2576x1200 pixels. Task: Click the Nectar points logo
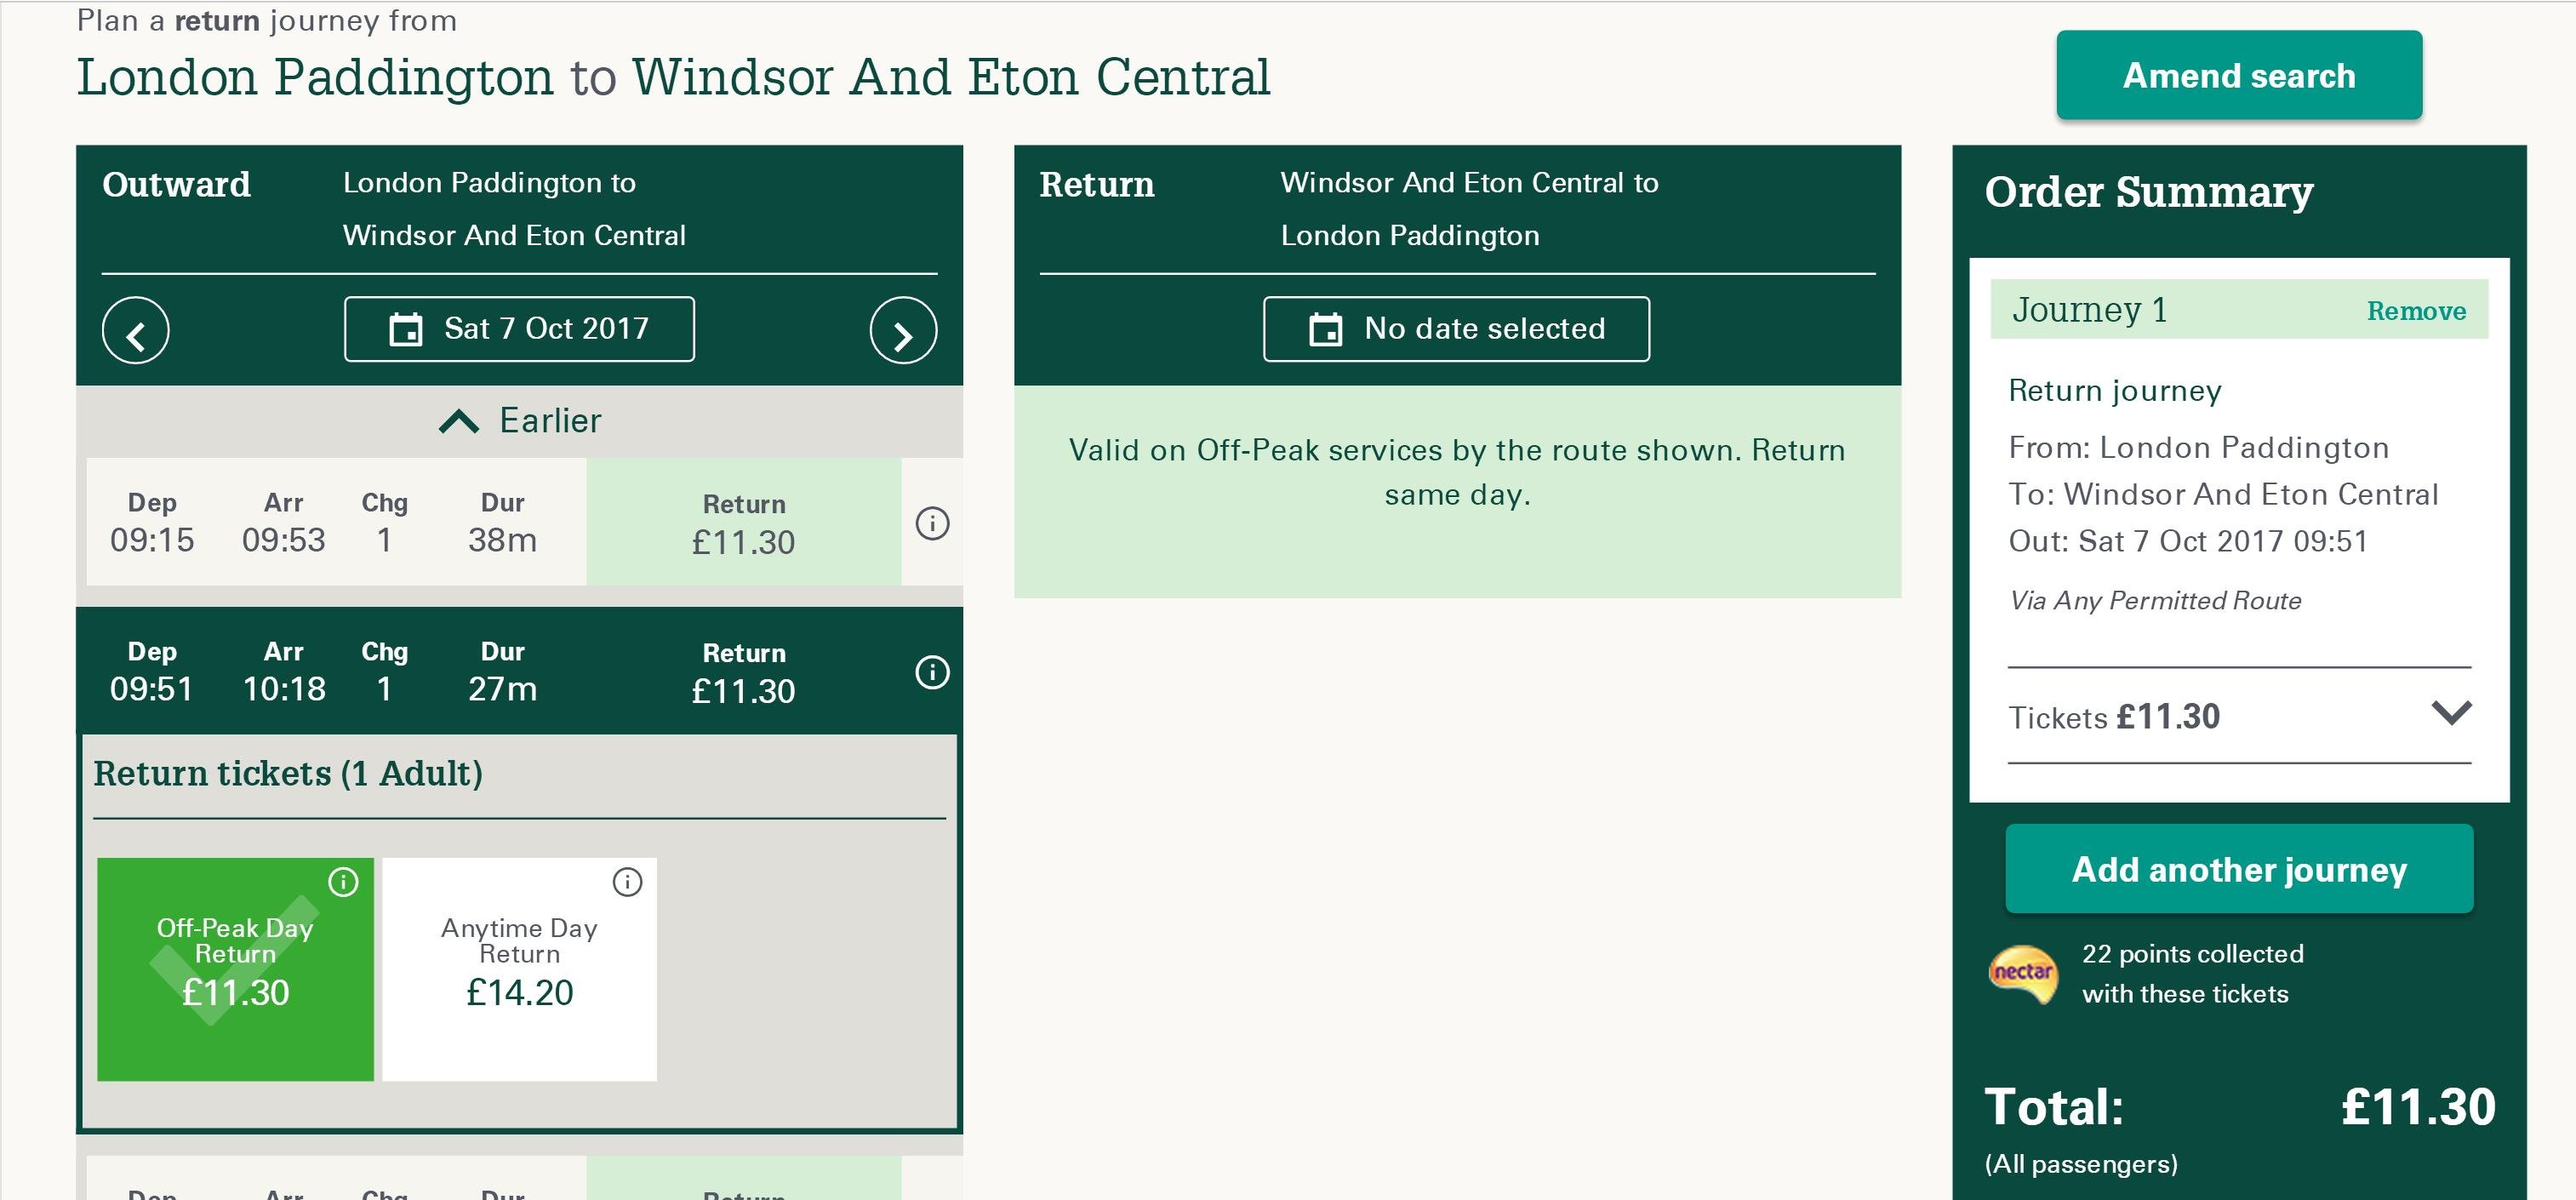pyautogui.click(x=2023, y=974)
